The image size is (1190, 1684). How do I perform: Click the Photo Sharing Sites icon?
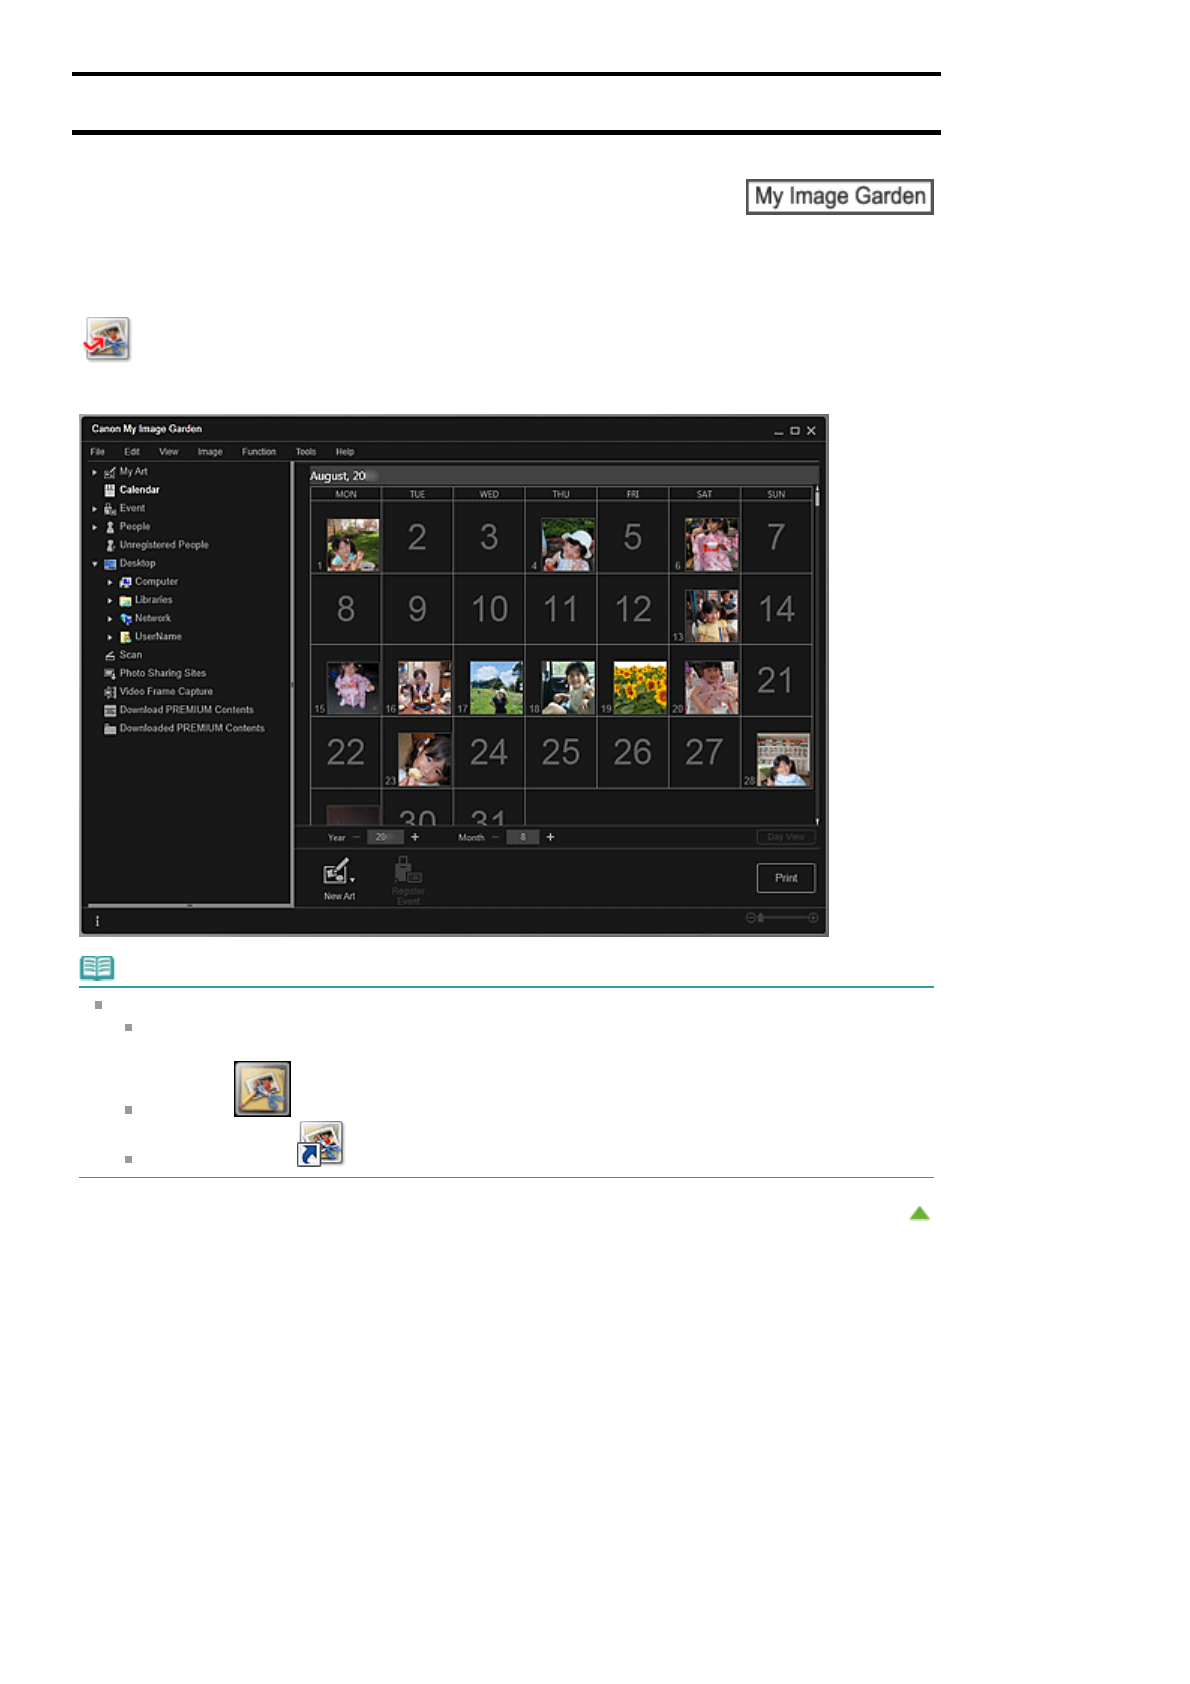coord(110,674)
